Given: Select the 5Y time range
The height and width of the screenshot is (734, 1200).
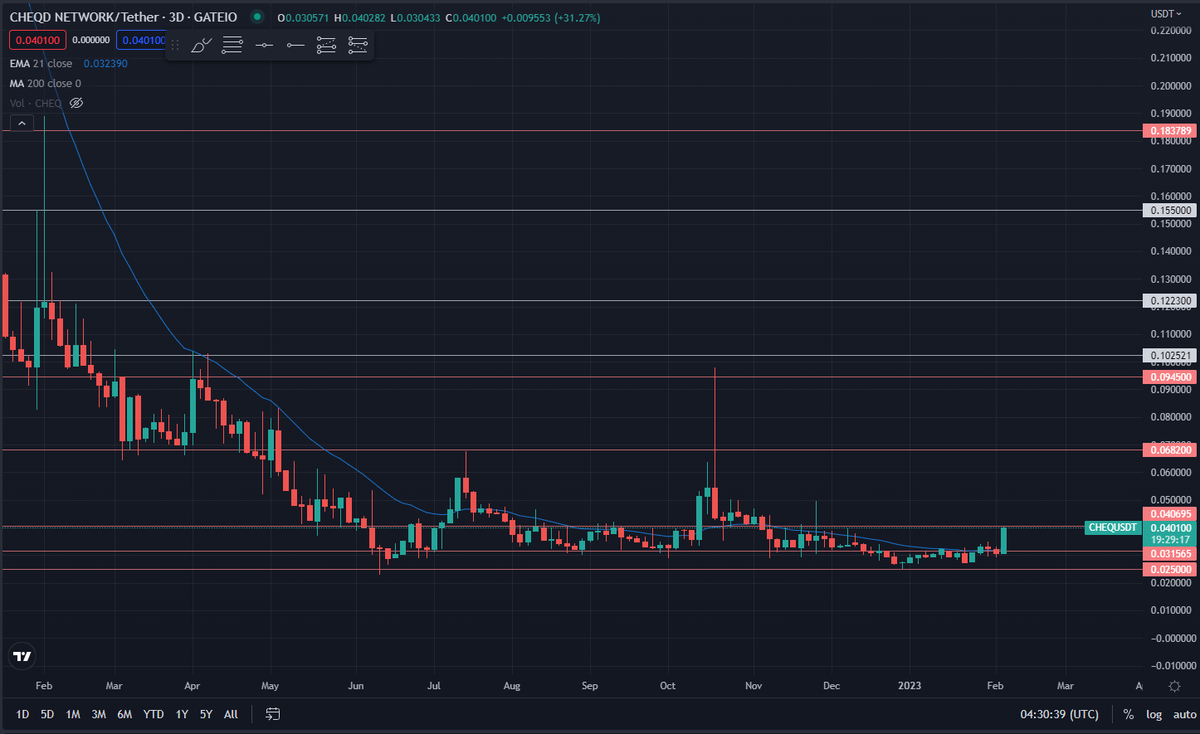Looking at the screenshot, I should coord(205,714).
